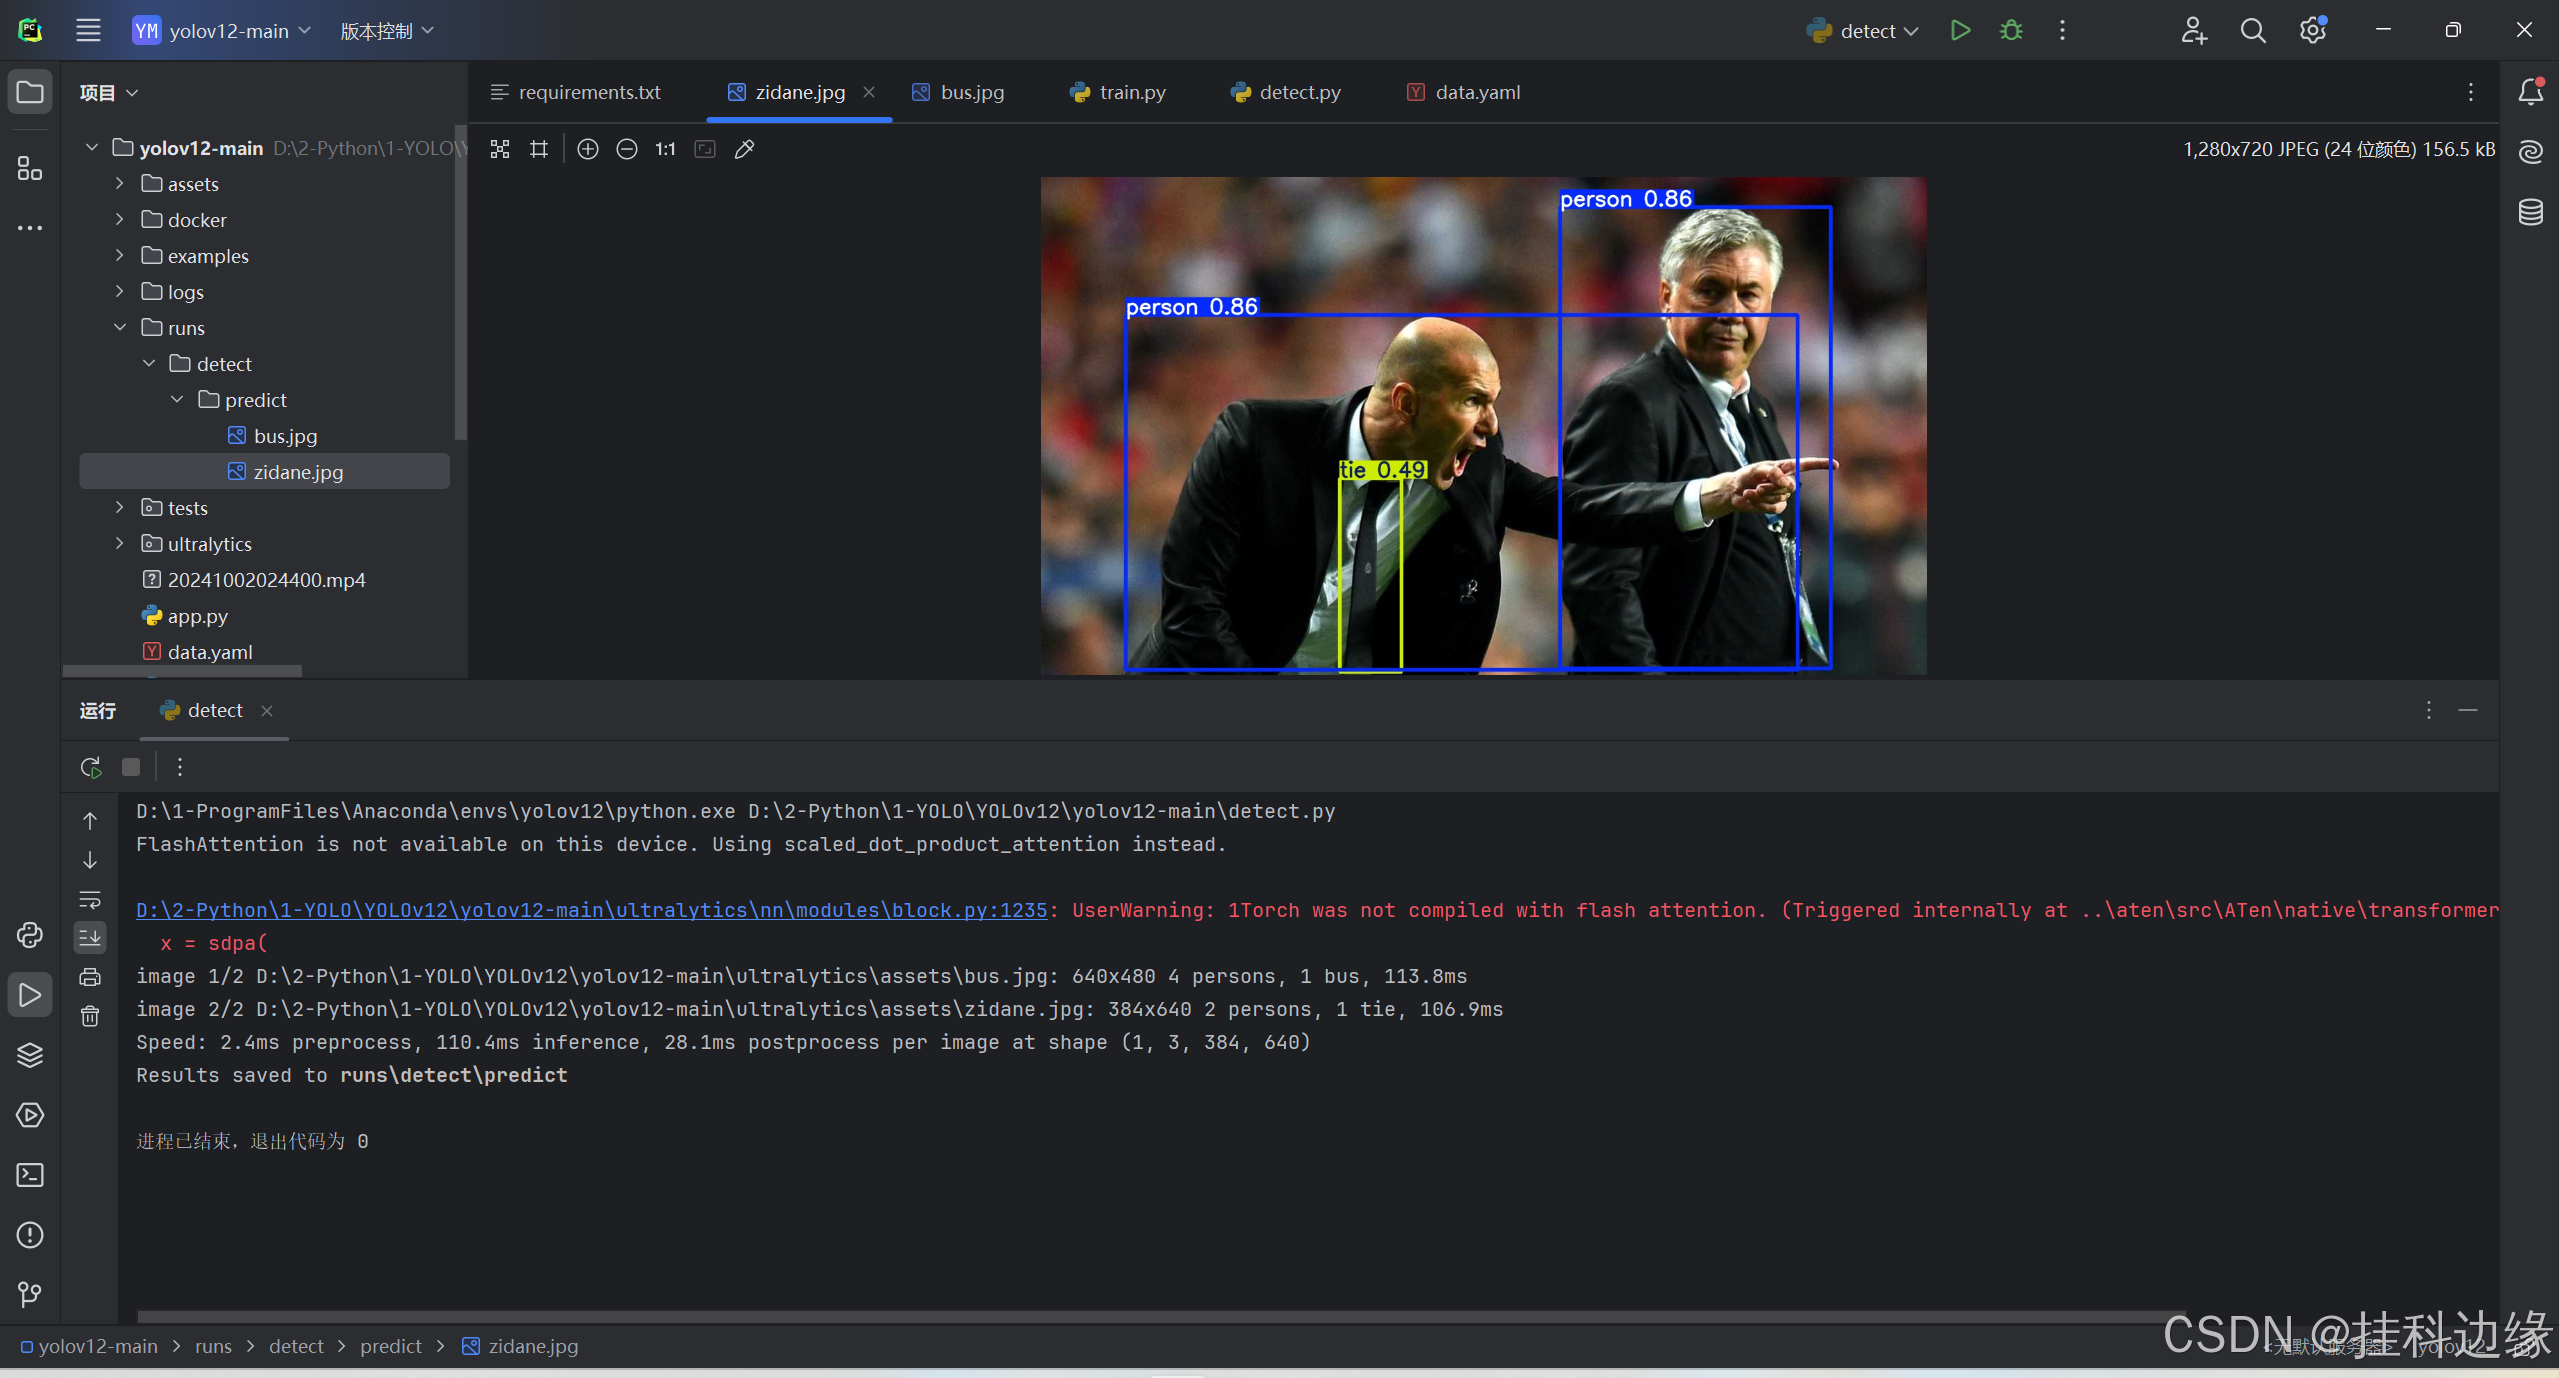Toggle soft-wrap in run console
This screenshot has width=2559, height=1378.
(90, 899)
